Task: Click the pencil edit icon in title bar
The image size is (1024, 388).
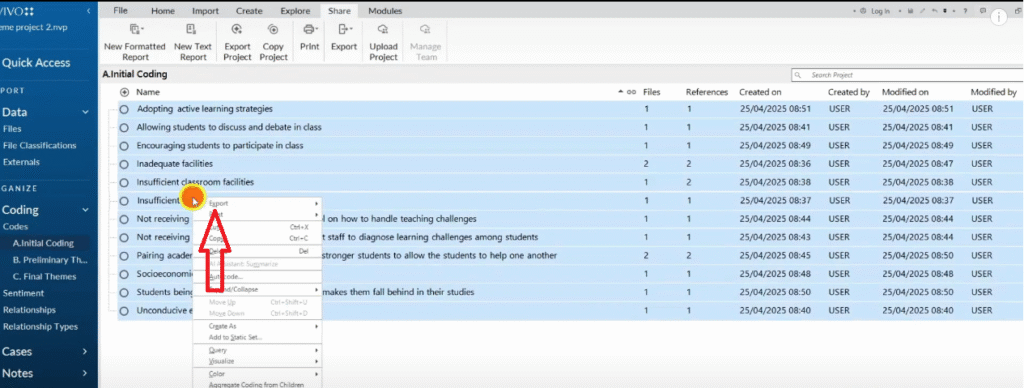Action: click(922, 12)
